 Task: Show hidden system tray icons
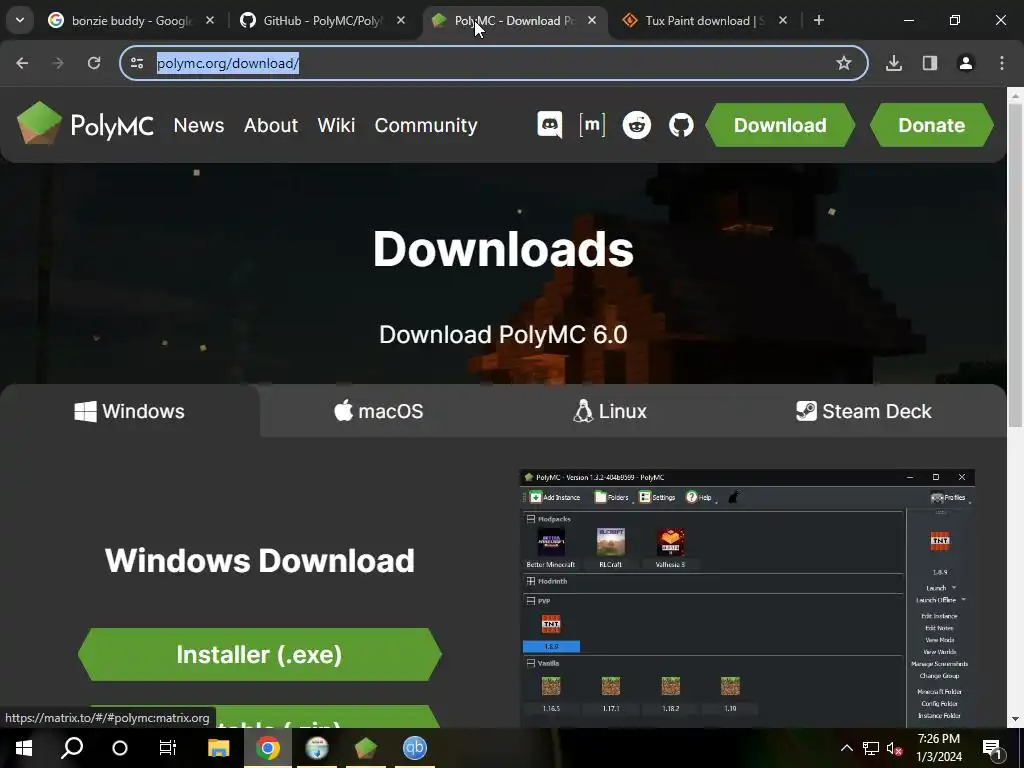point(846,748)
